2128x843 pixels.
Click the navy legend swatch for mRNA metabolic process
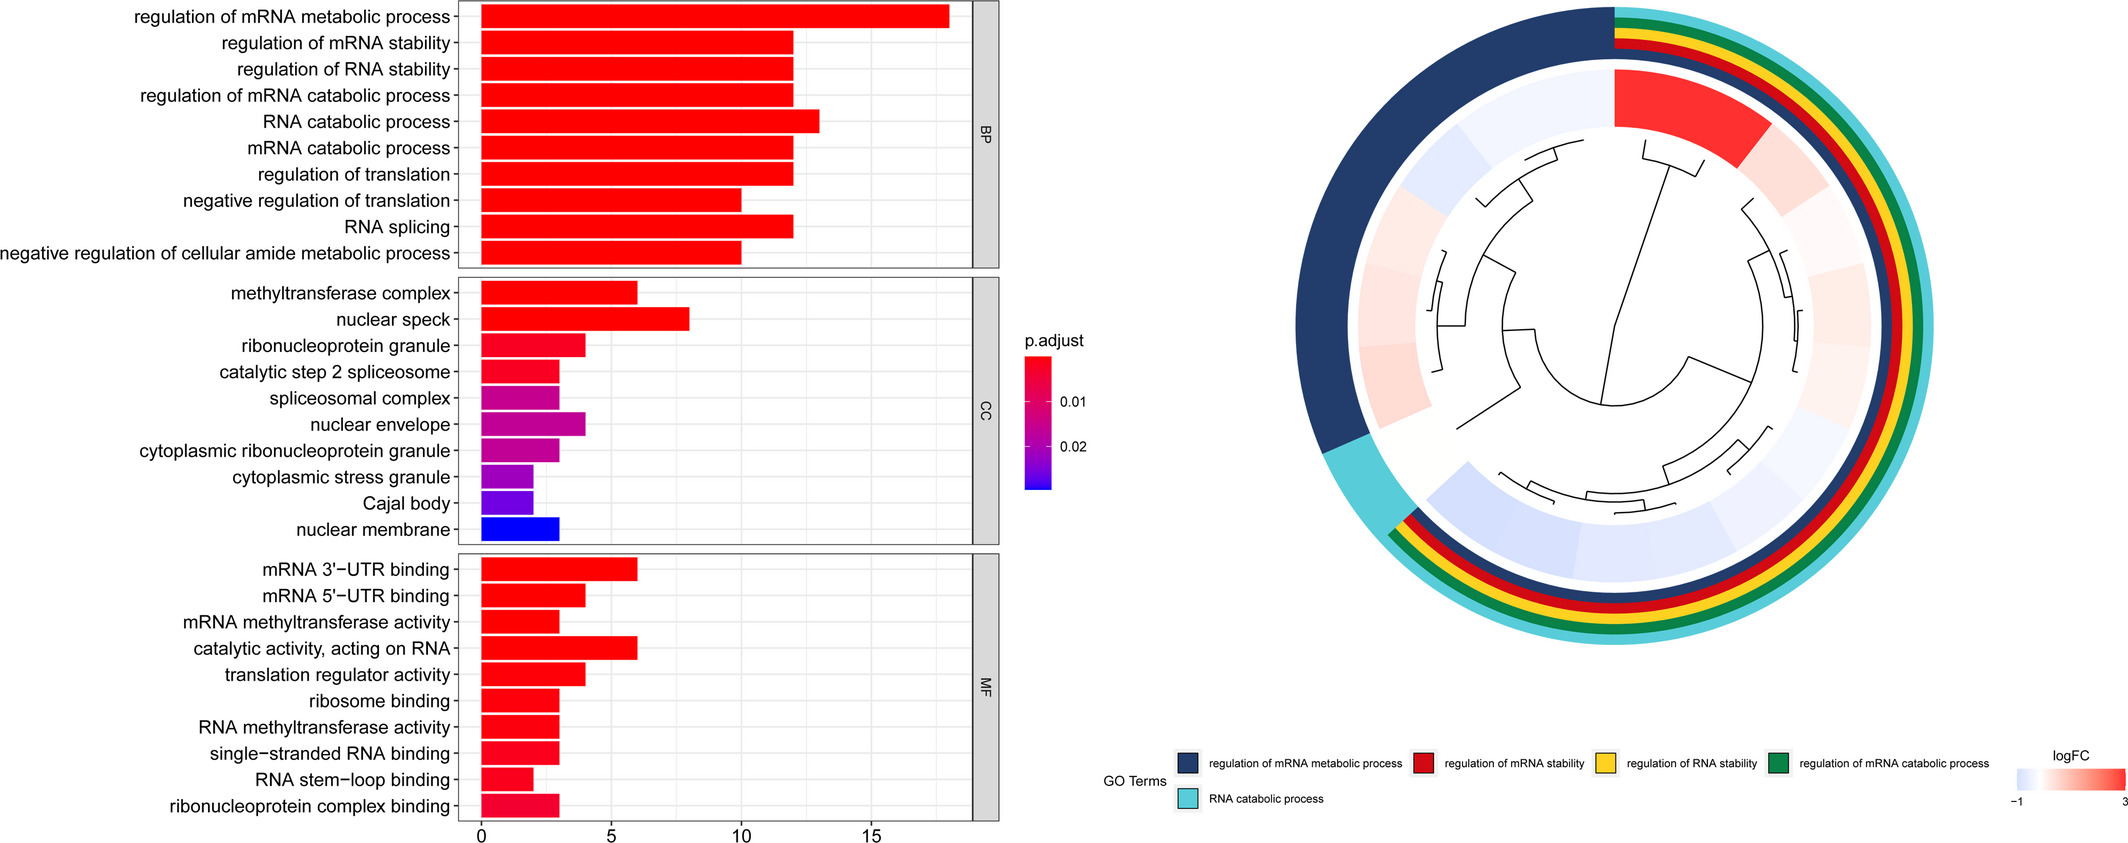click(1188, 763)
